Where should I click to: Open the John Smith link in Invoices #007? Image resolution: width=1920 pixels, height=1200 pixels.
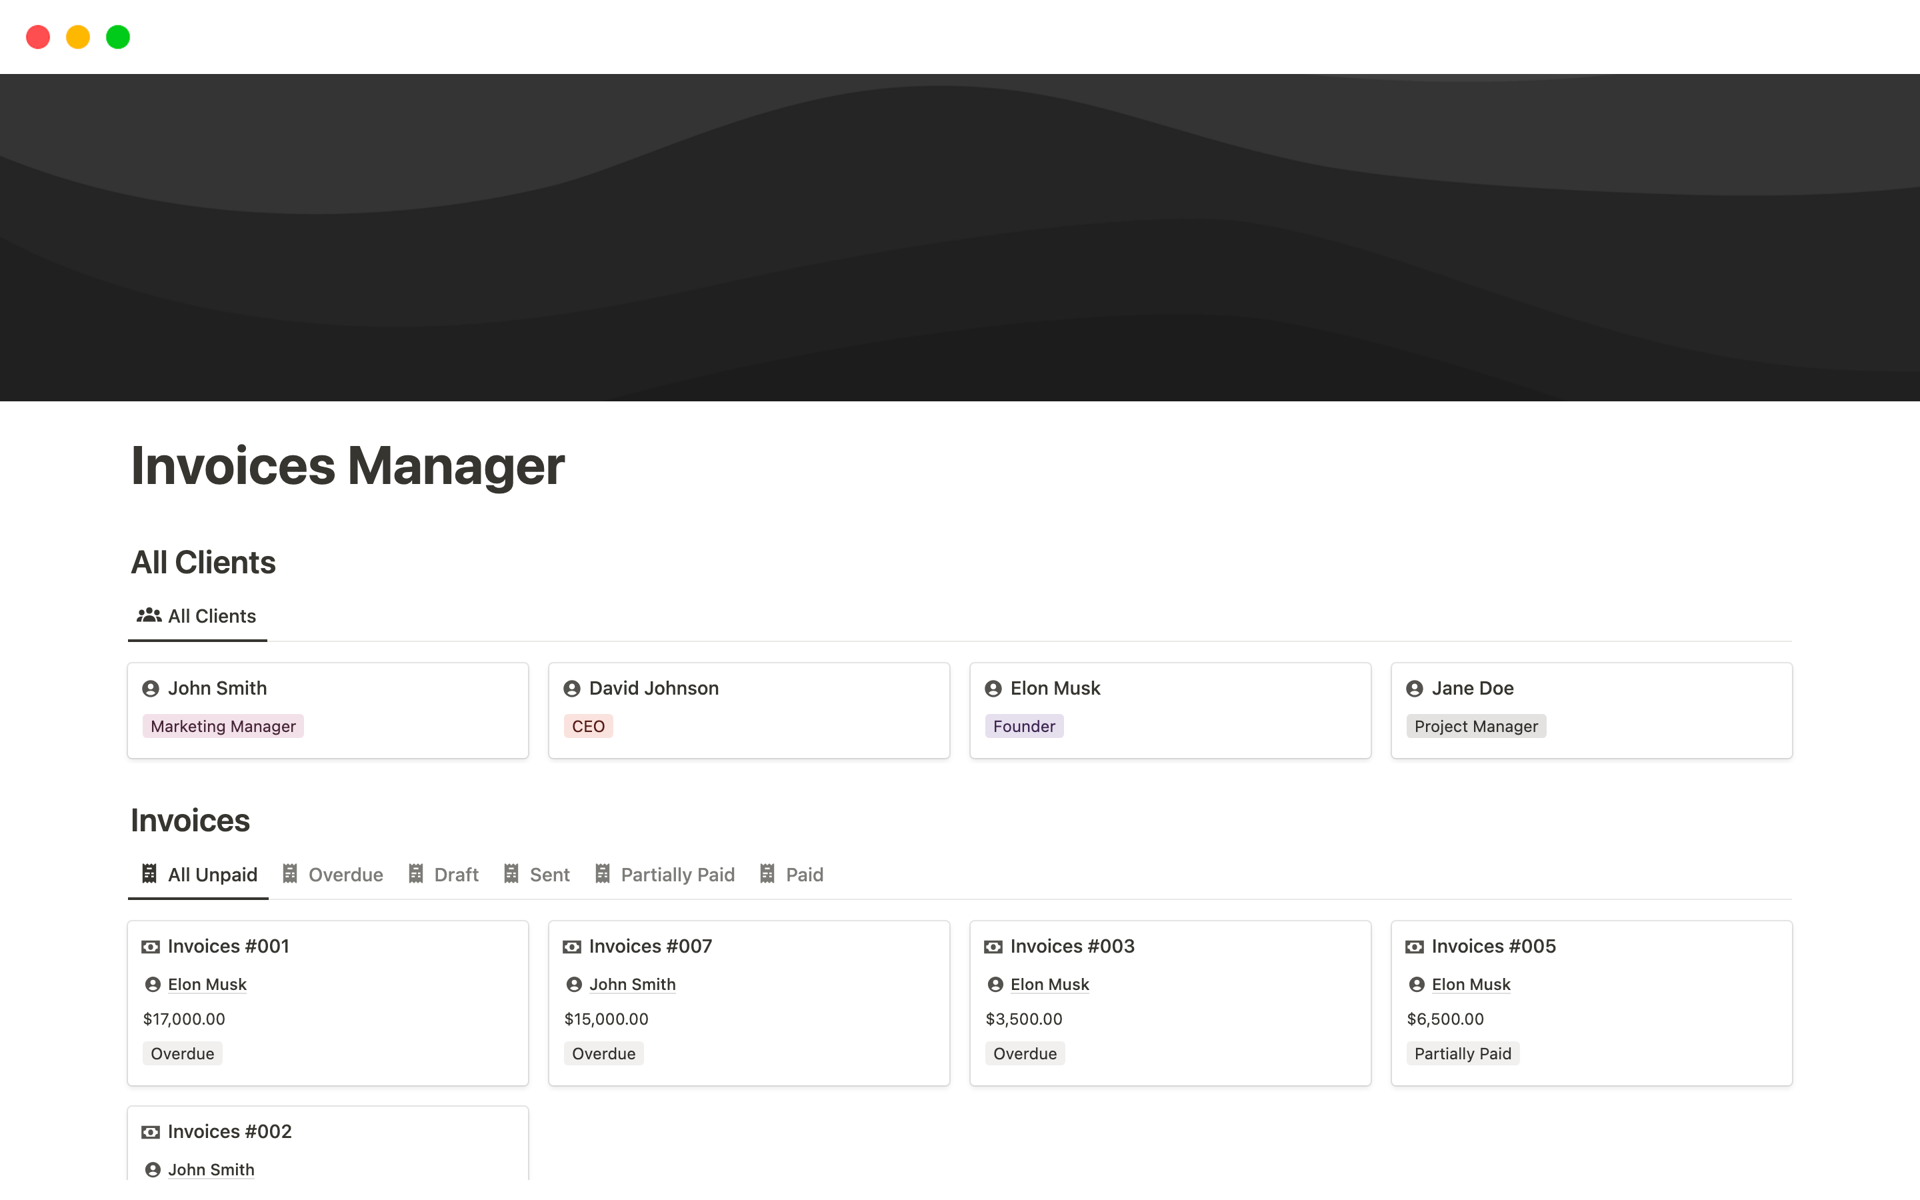pyautogui.click(x=632, y=984)
